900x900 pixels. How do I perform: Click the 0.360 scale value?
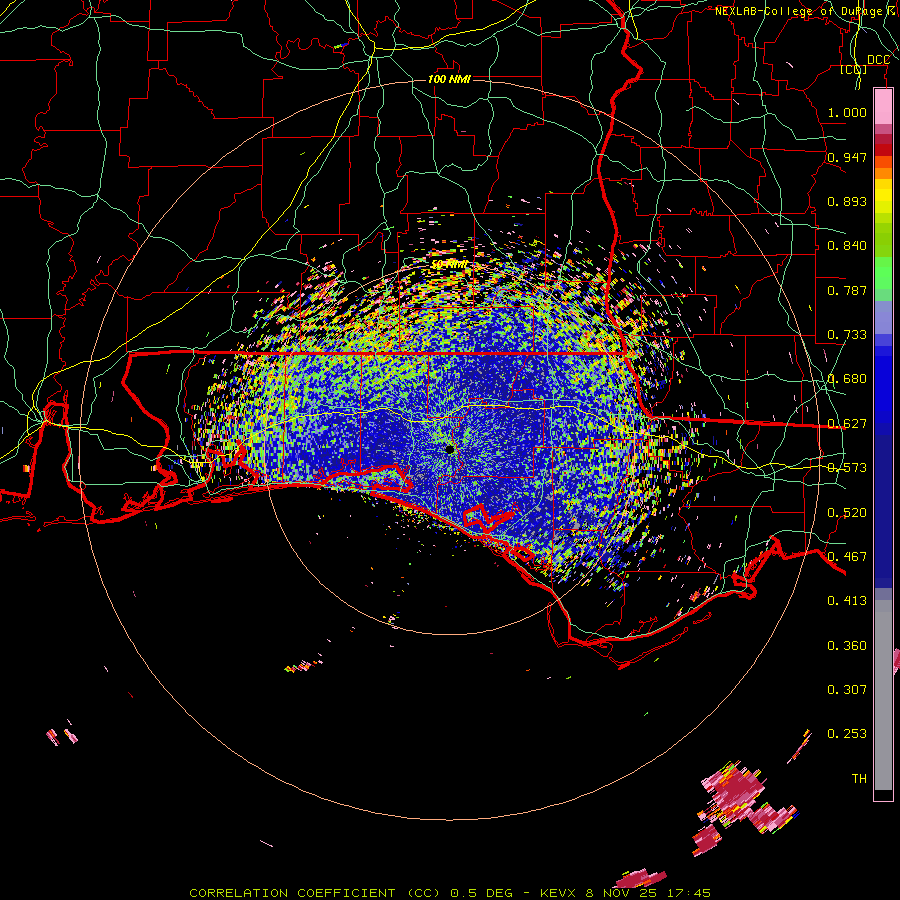tap(847, 646)
